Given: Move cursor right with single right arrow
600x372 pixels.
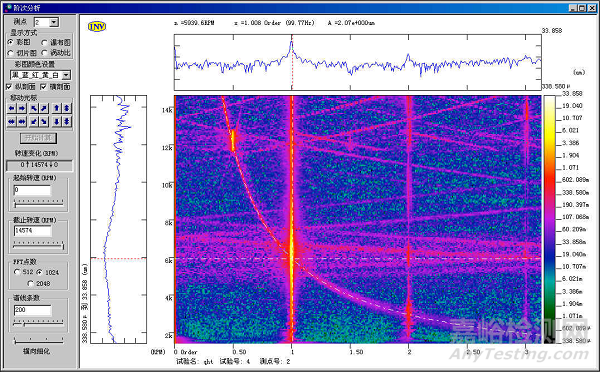Looking at the screenshot, I should pyautogui.click(x=22, y=108).
